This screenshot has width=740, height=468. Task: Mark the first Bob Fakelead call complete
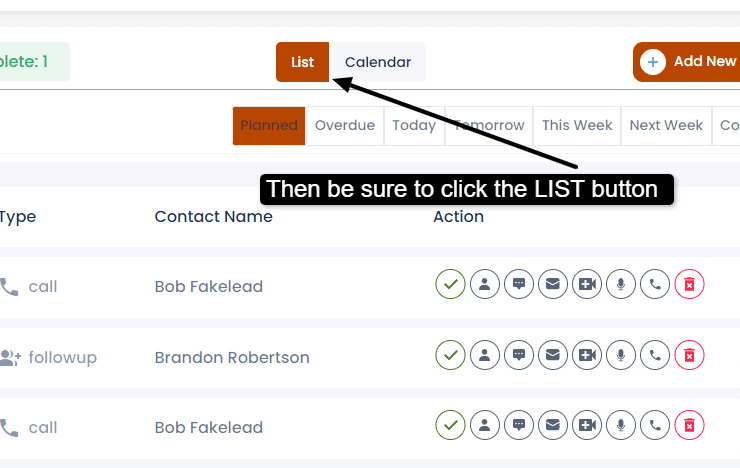point(451,285)
